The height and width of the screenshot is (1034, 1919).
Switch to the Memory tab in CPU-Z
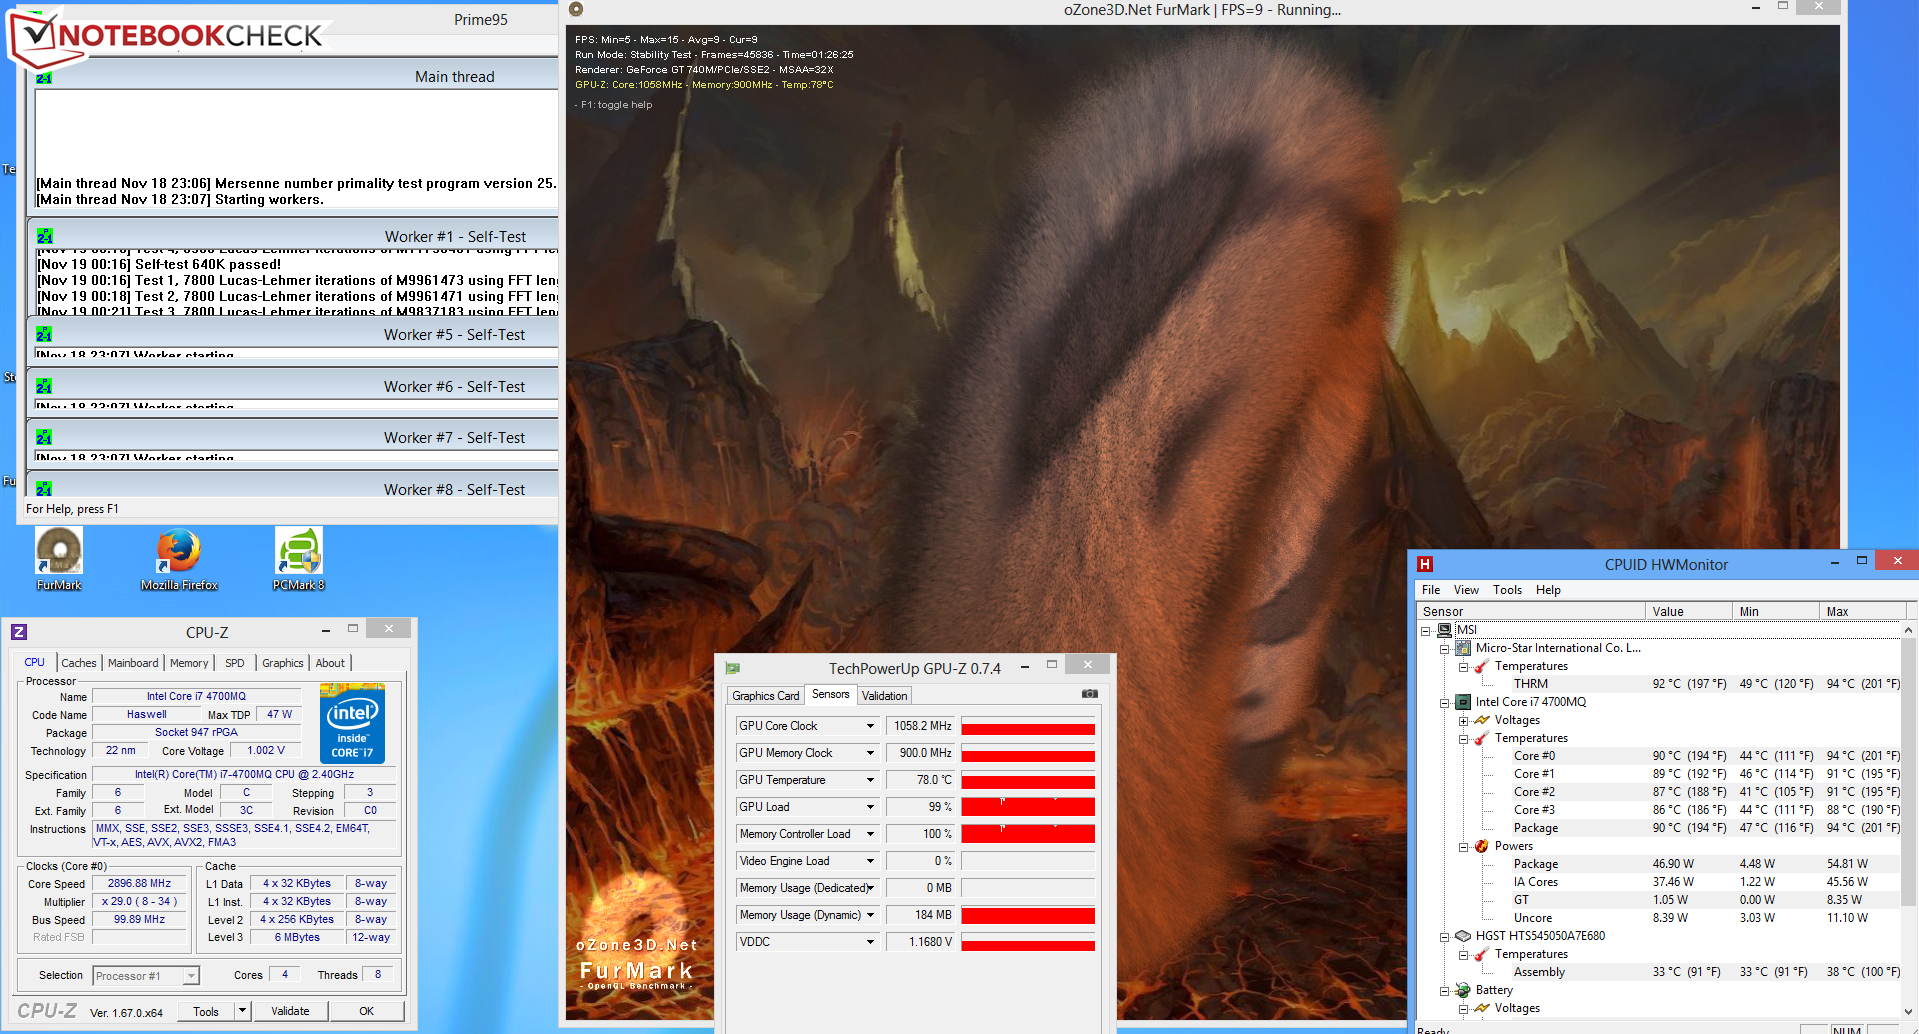coord(189,663)
